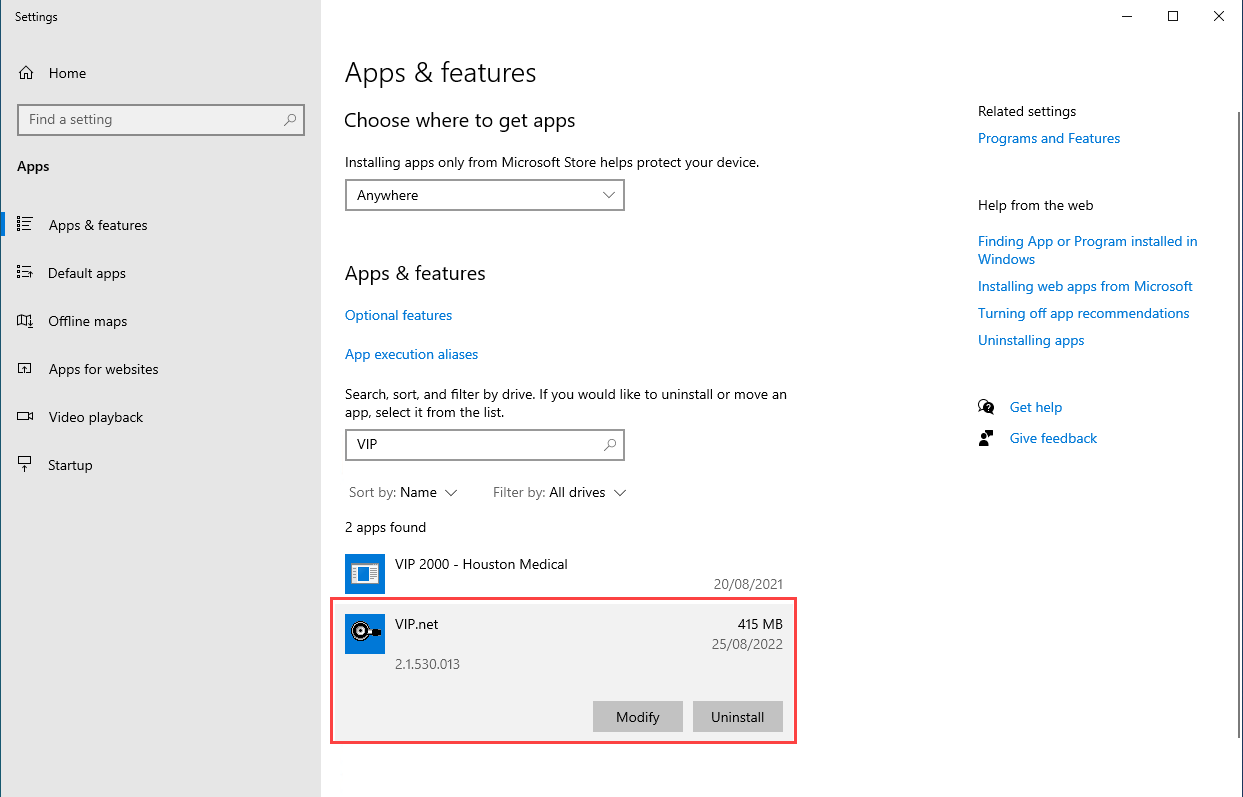Open Default apps settings page
The image size is (1243, 797).
pyautogui.click(x=87, y=273)
